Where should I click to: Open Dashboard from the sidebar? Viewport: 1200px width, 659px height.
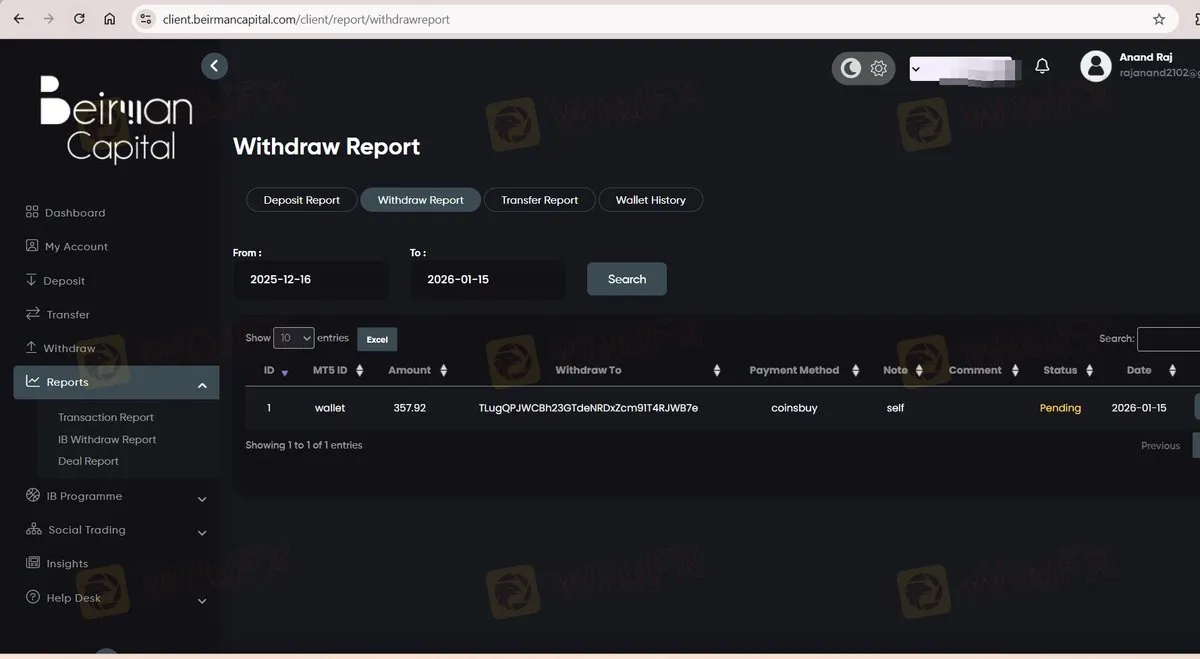[x=65, y=213]
